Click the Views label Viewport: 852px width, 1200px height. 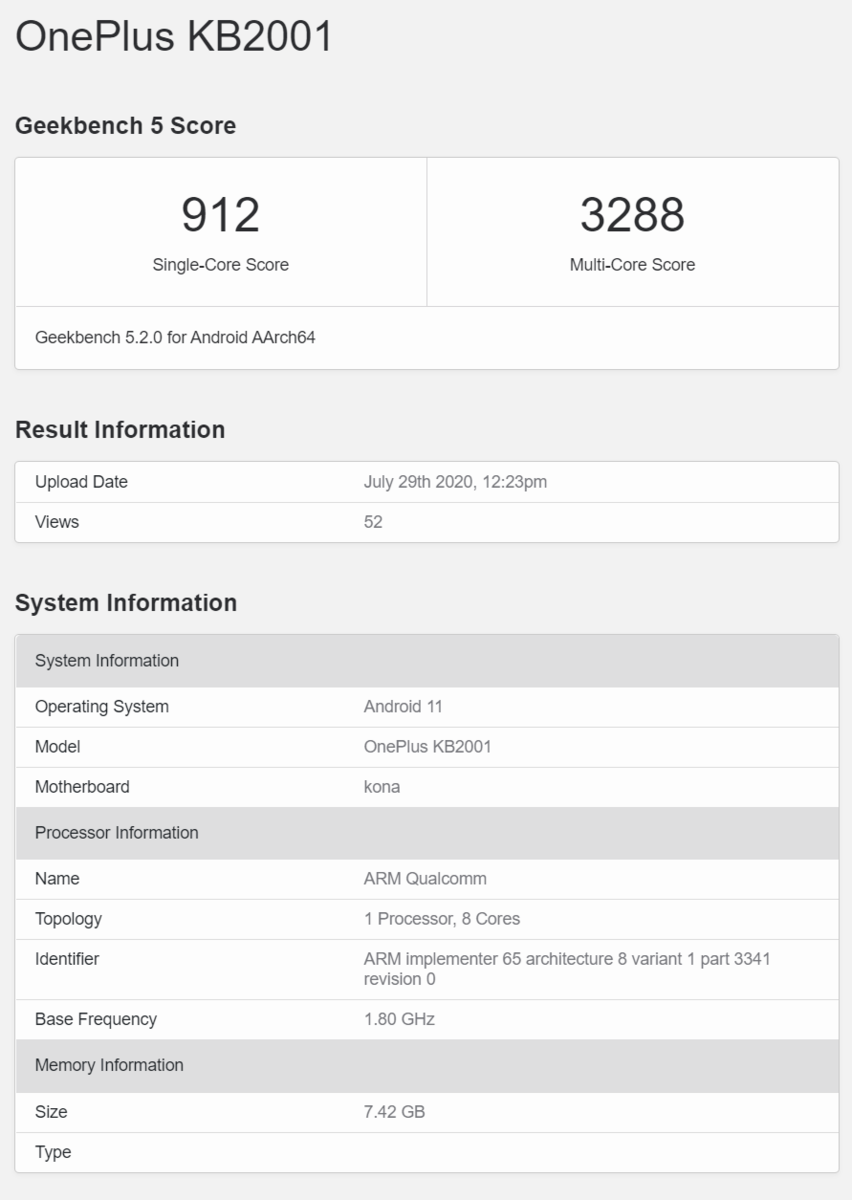57,522
